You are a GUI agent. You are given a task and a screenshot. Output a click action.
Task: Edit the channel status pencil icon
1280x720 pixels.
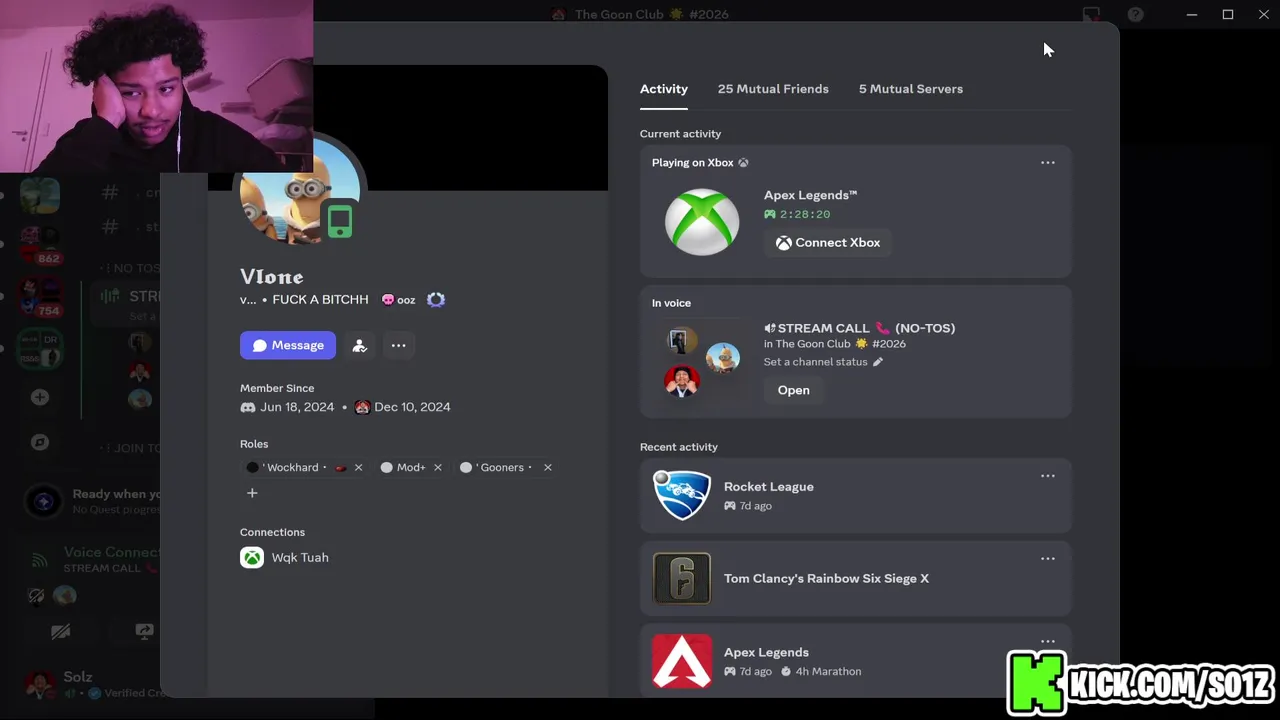(878, 362)
